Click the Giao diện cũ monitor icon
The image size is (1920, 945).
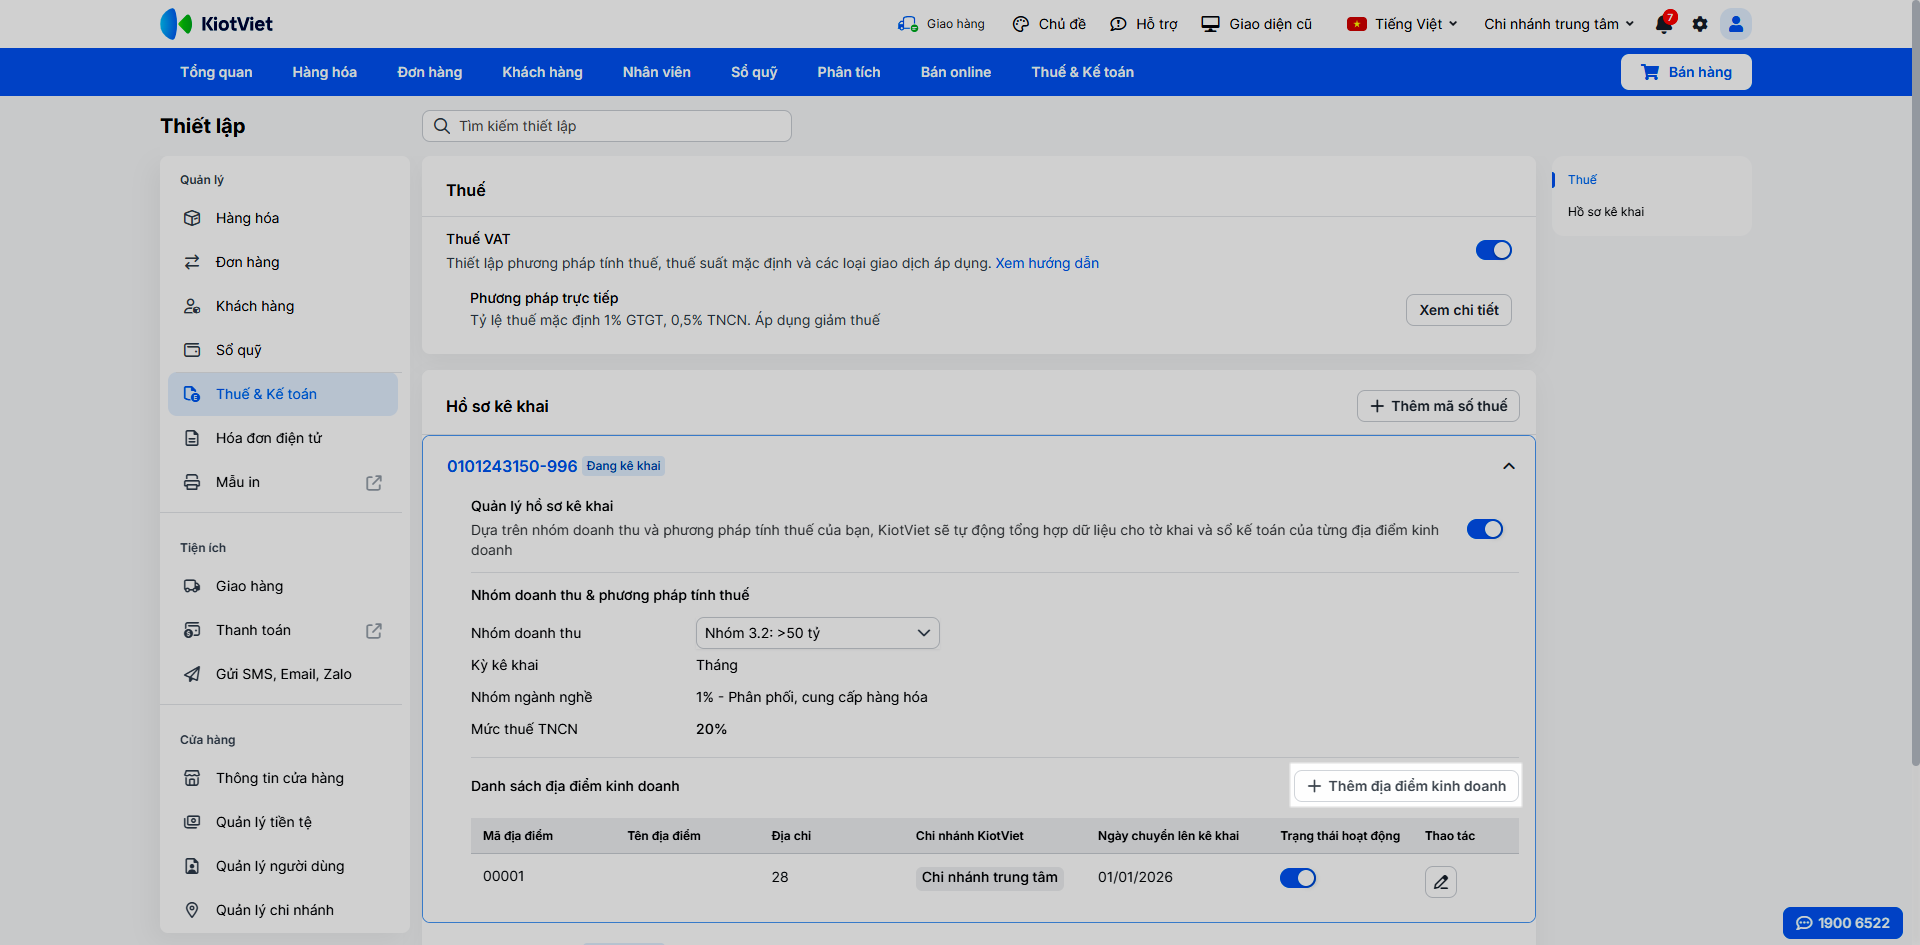click(1211, 24)
